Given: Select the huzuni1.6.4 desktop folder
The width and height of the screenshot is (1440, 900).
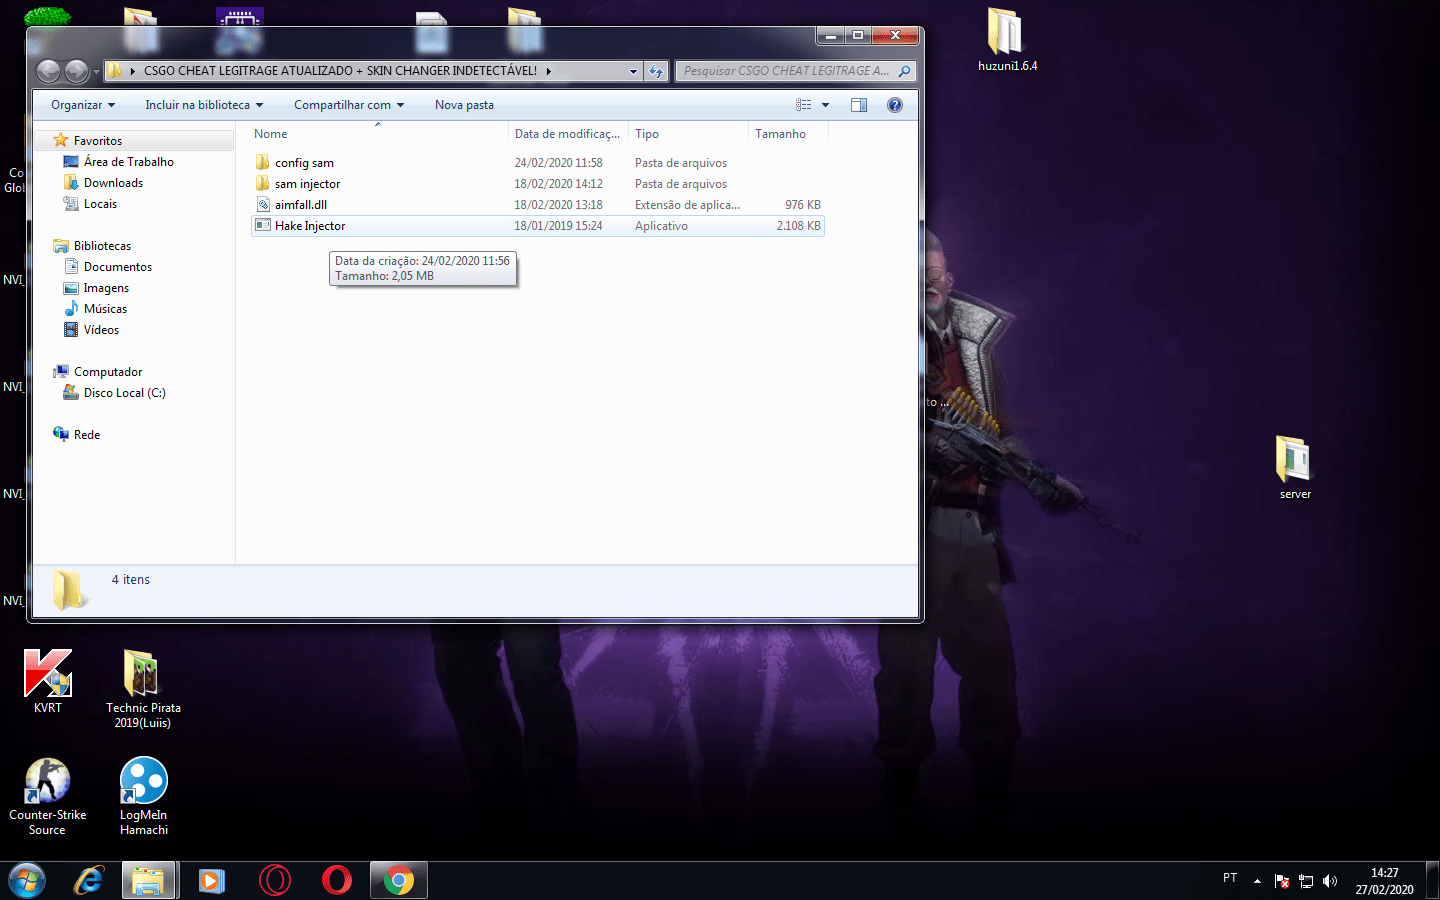Looking at the screenshot, I should pyautogui.click(x=1007, y=41).
